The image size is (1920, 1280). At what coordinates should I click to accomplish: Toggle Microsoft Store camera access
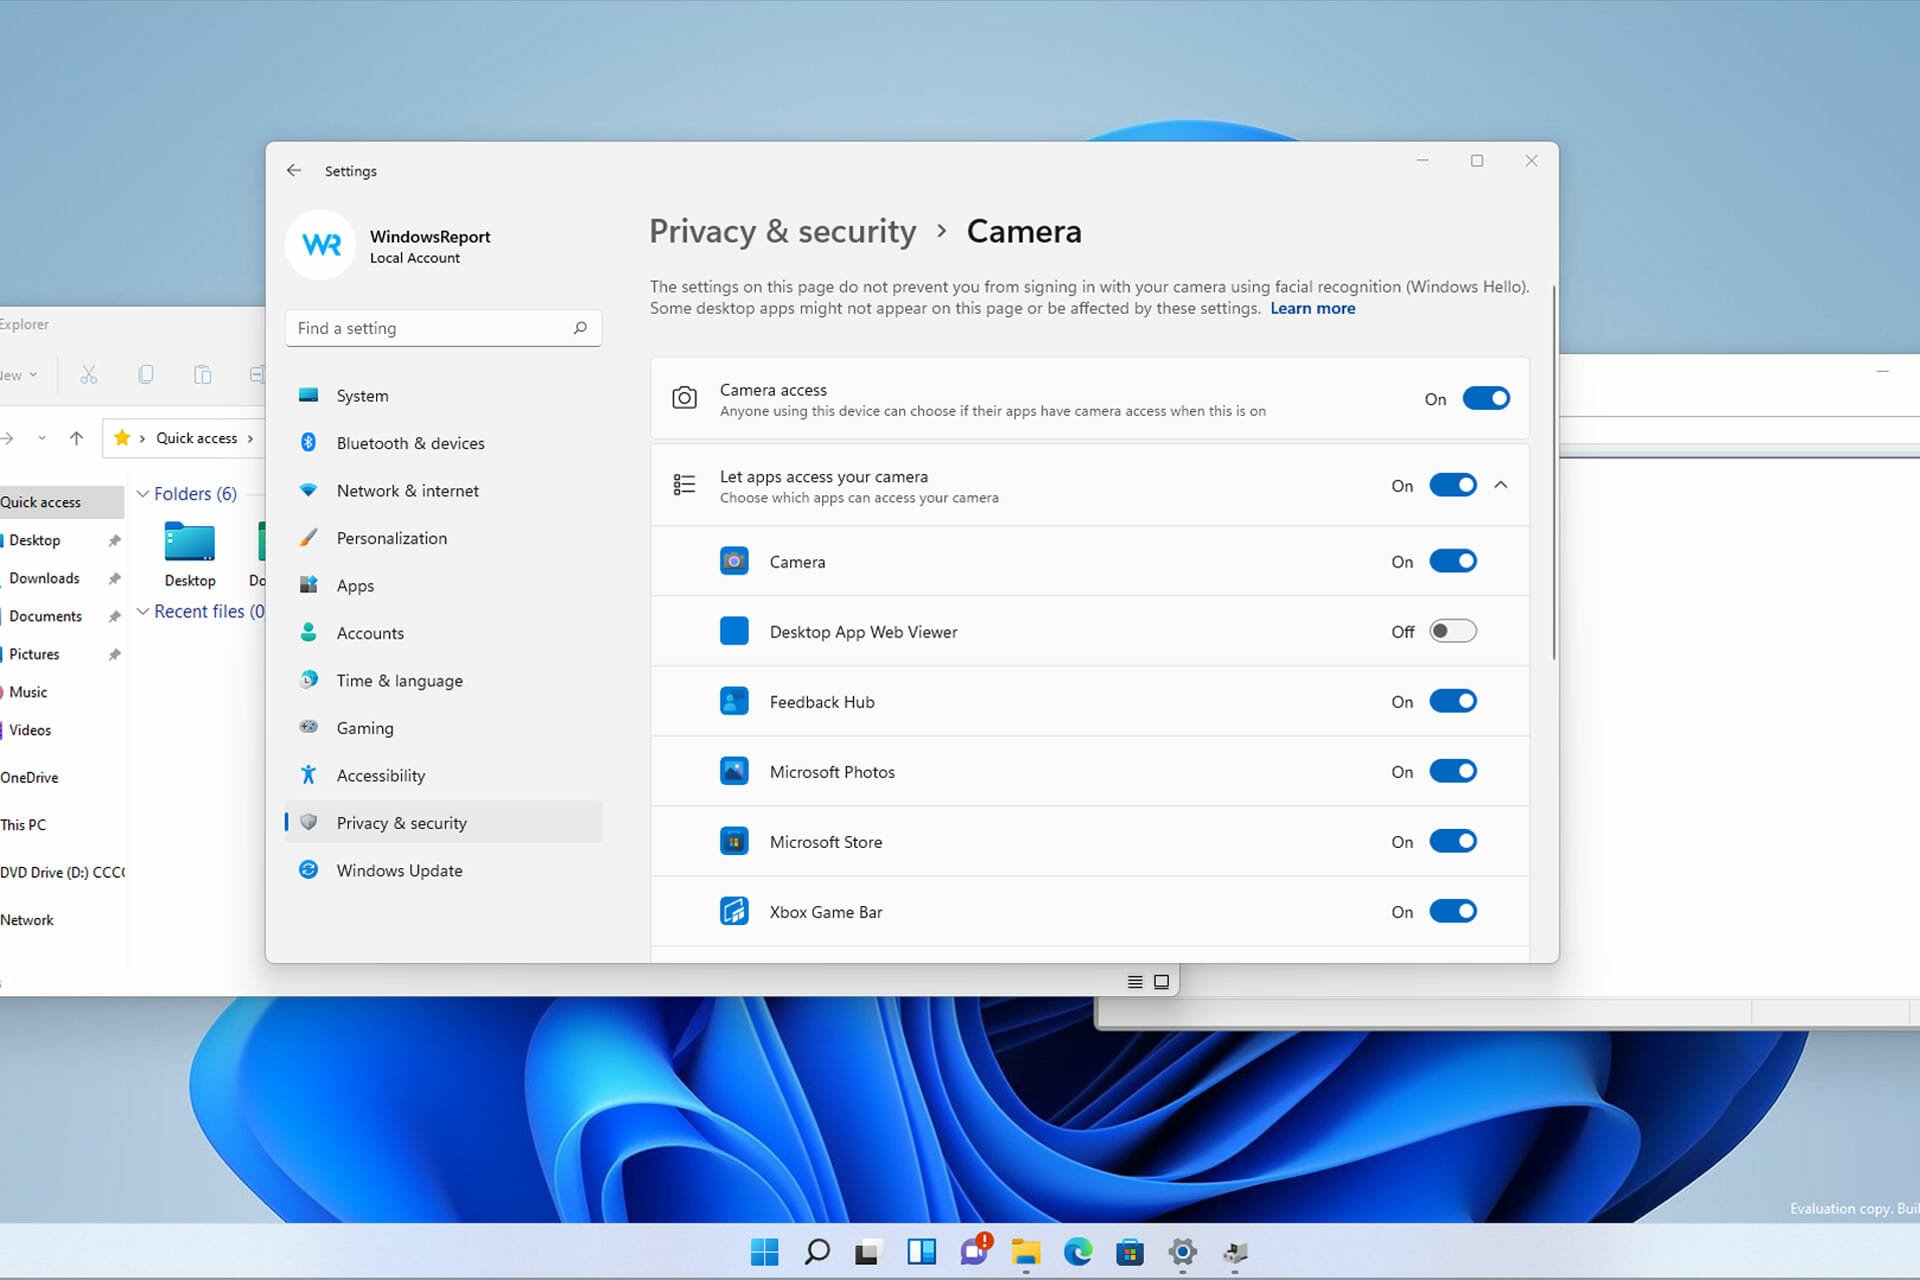coord(1453,841)
